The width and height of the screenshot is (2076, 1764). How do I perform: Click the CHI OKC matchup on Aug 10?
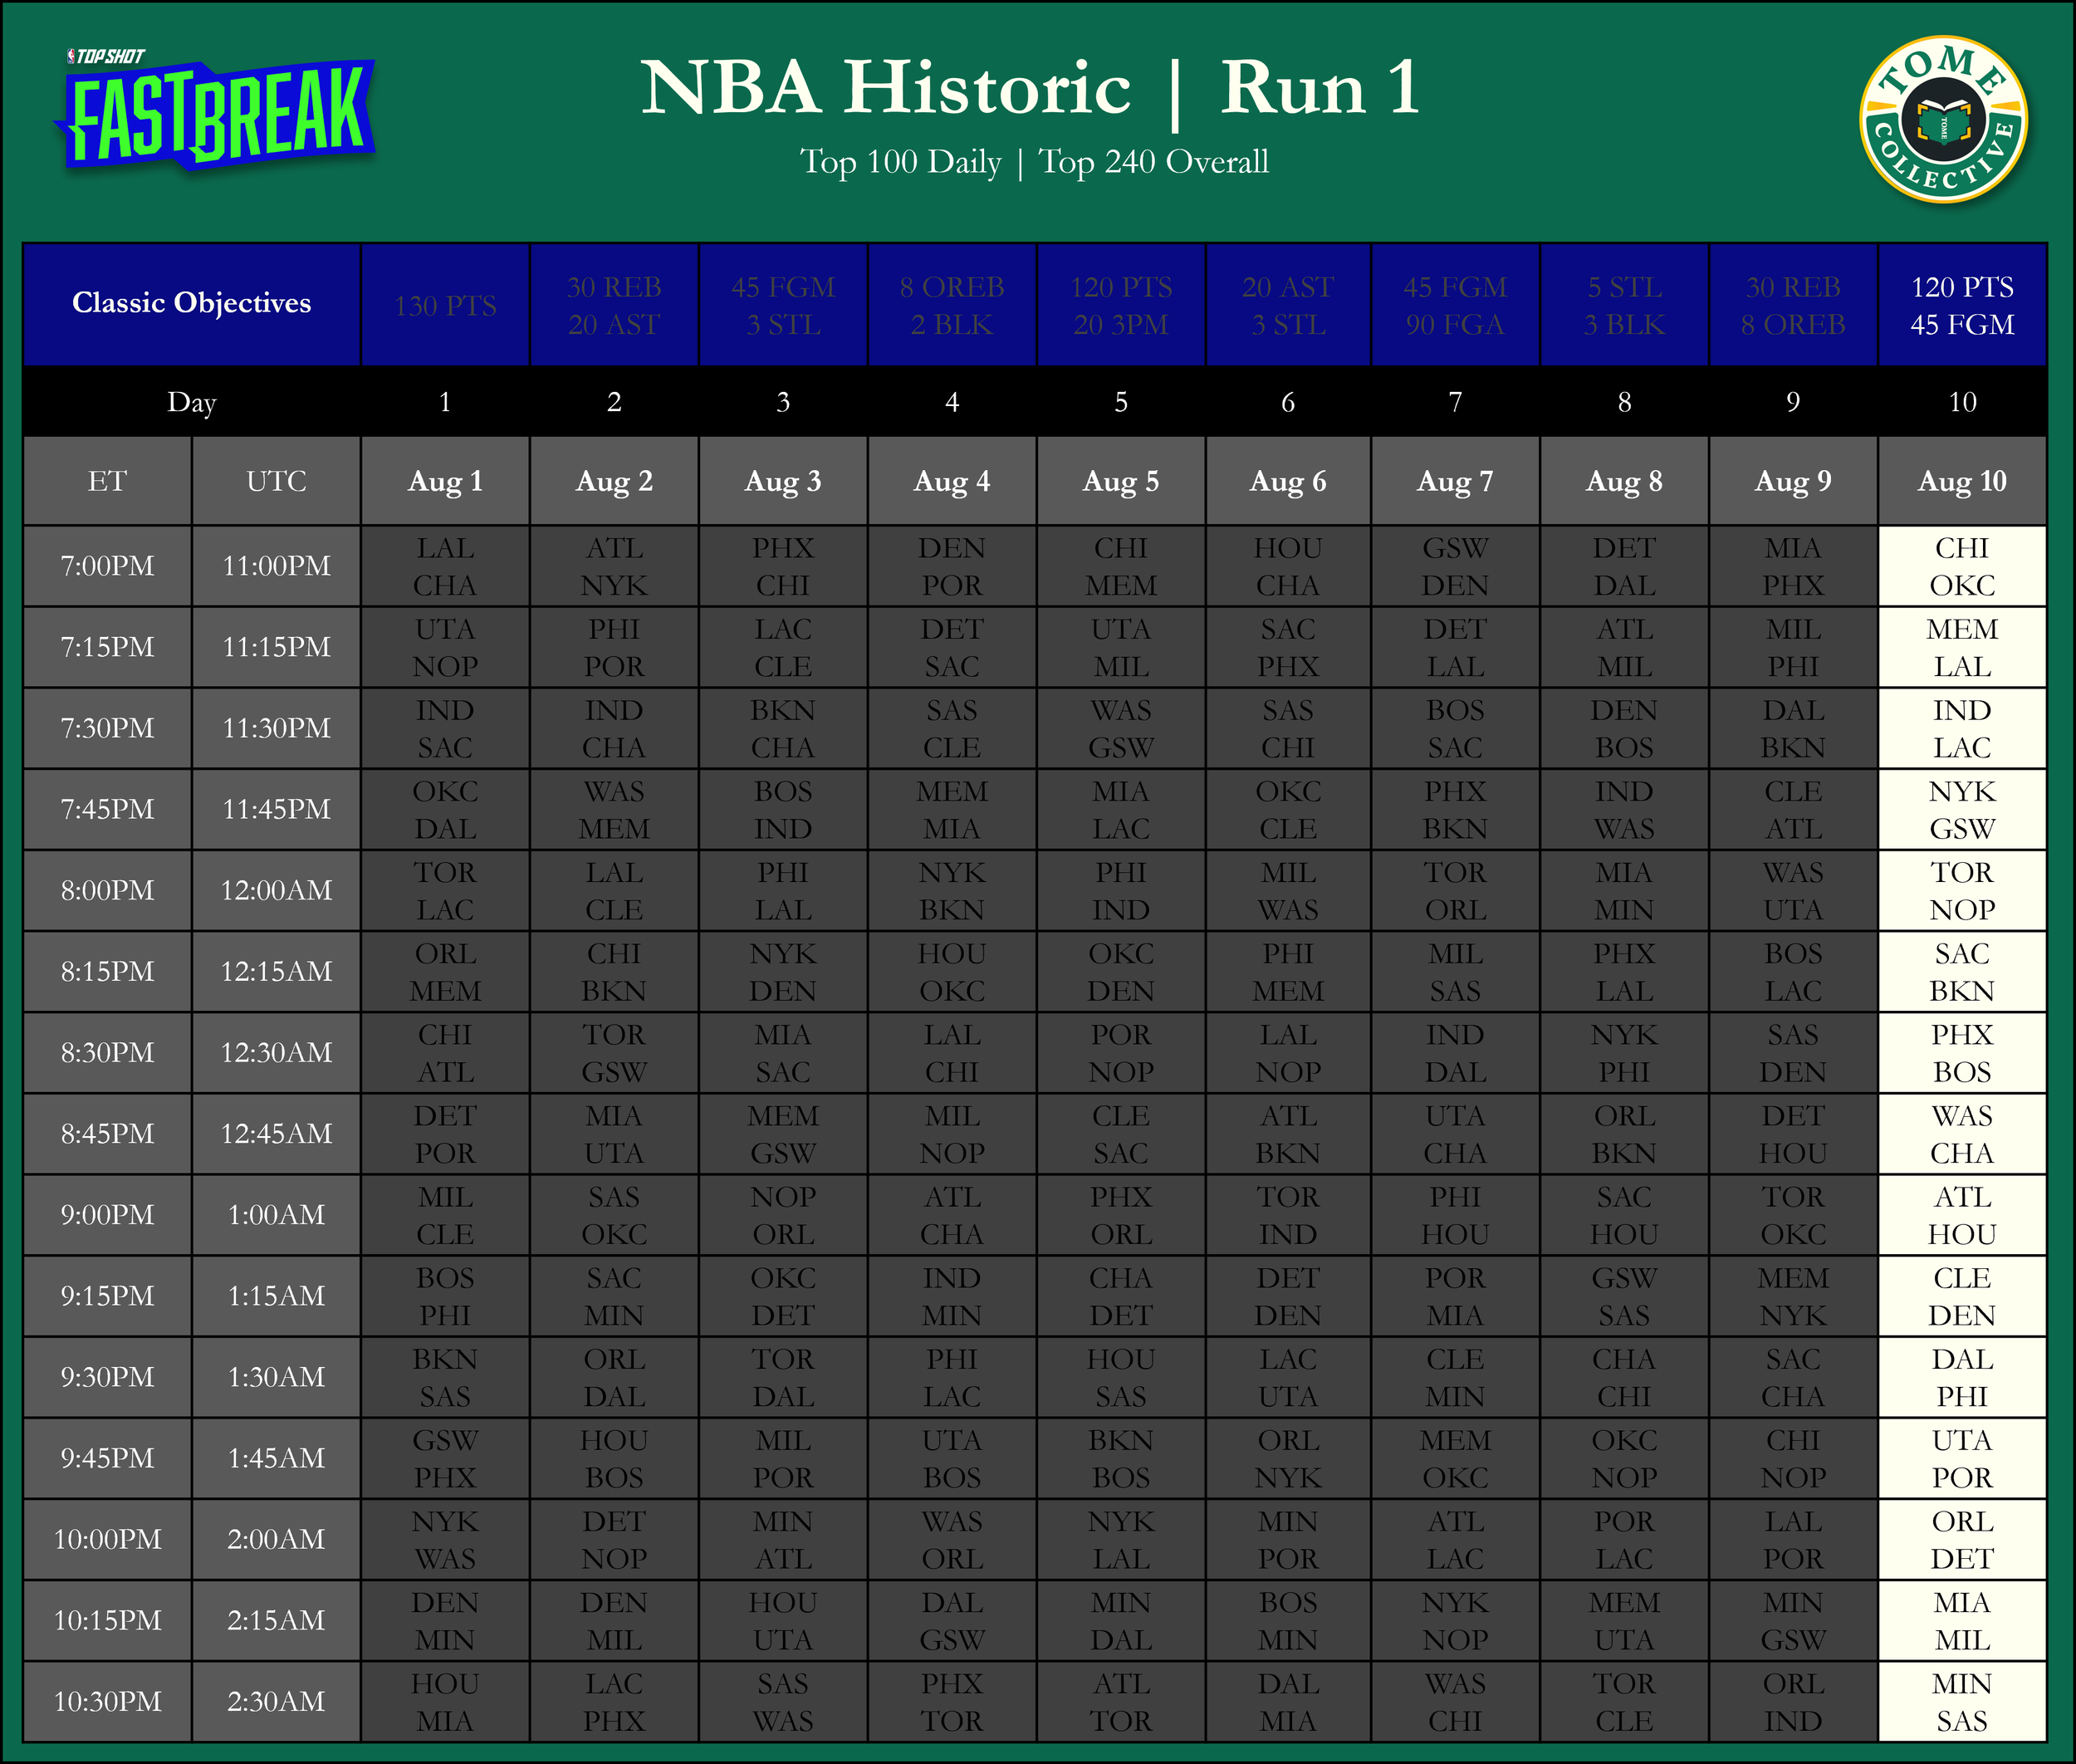(x=1961, y=566)
